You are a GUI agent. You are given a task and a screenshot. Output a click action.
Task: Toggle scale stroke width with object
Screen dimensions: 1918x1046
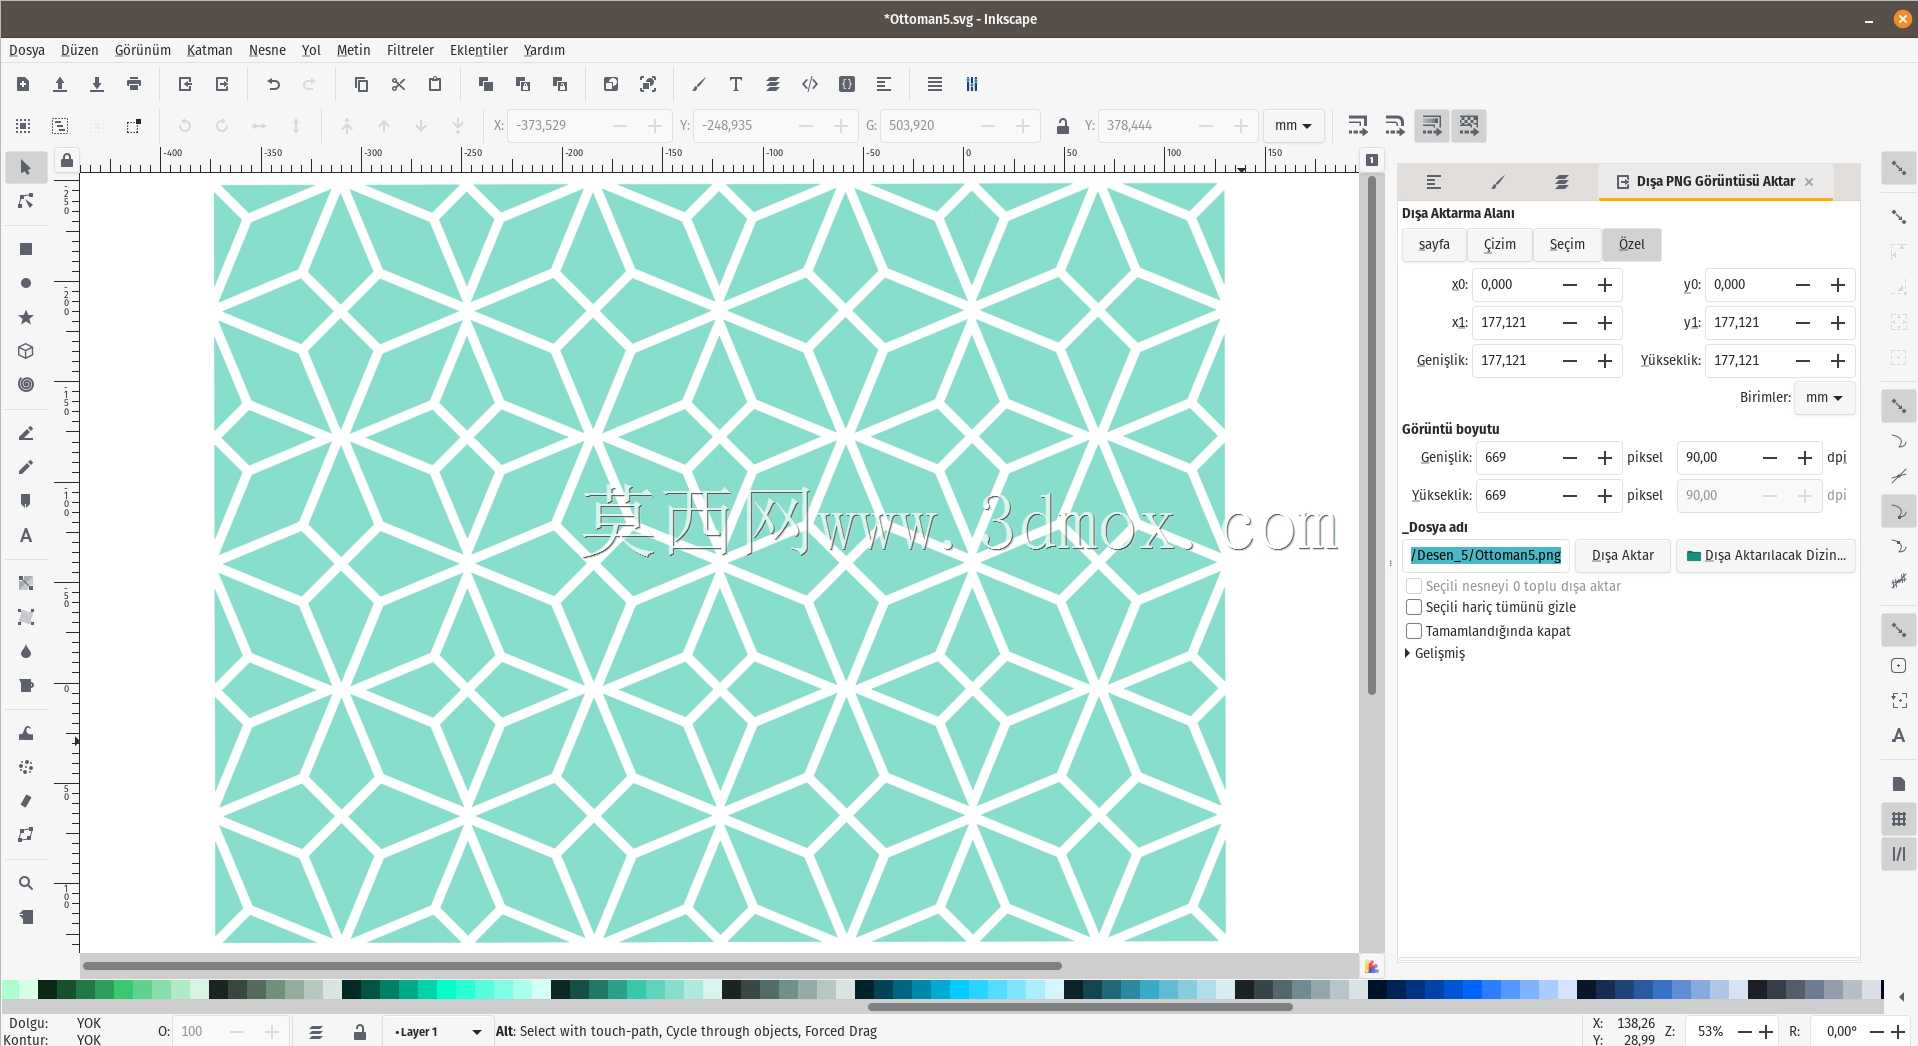coord(1357,126)
